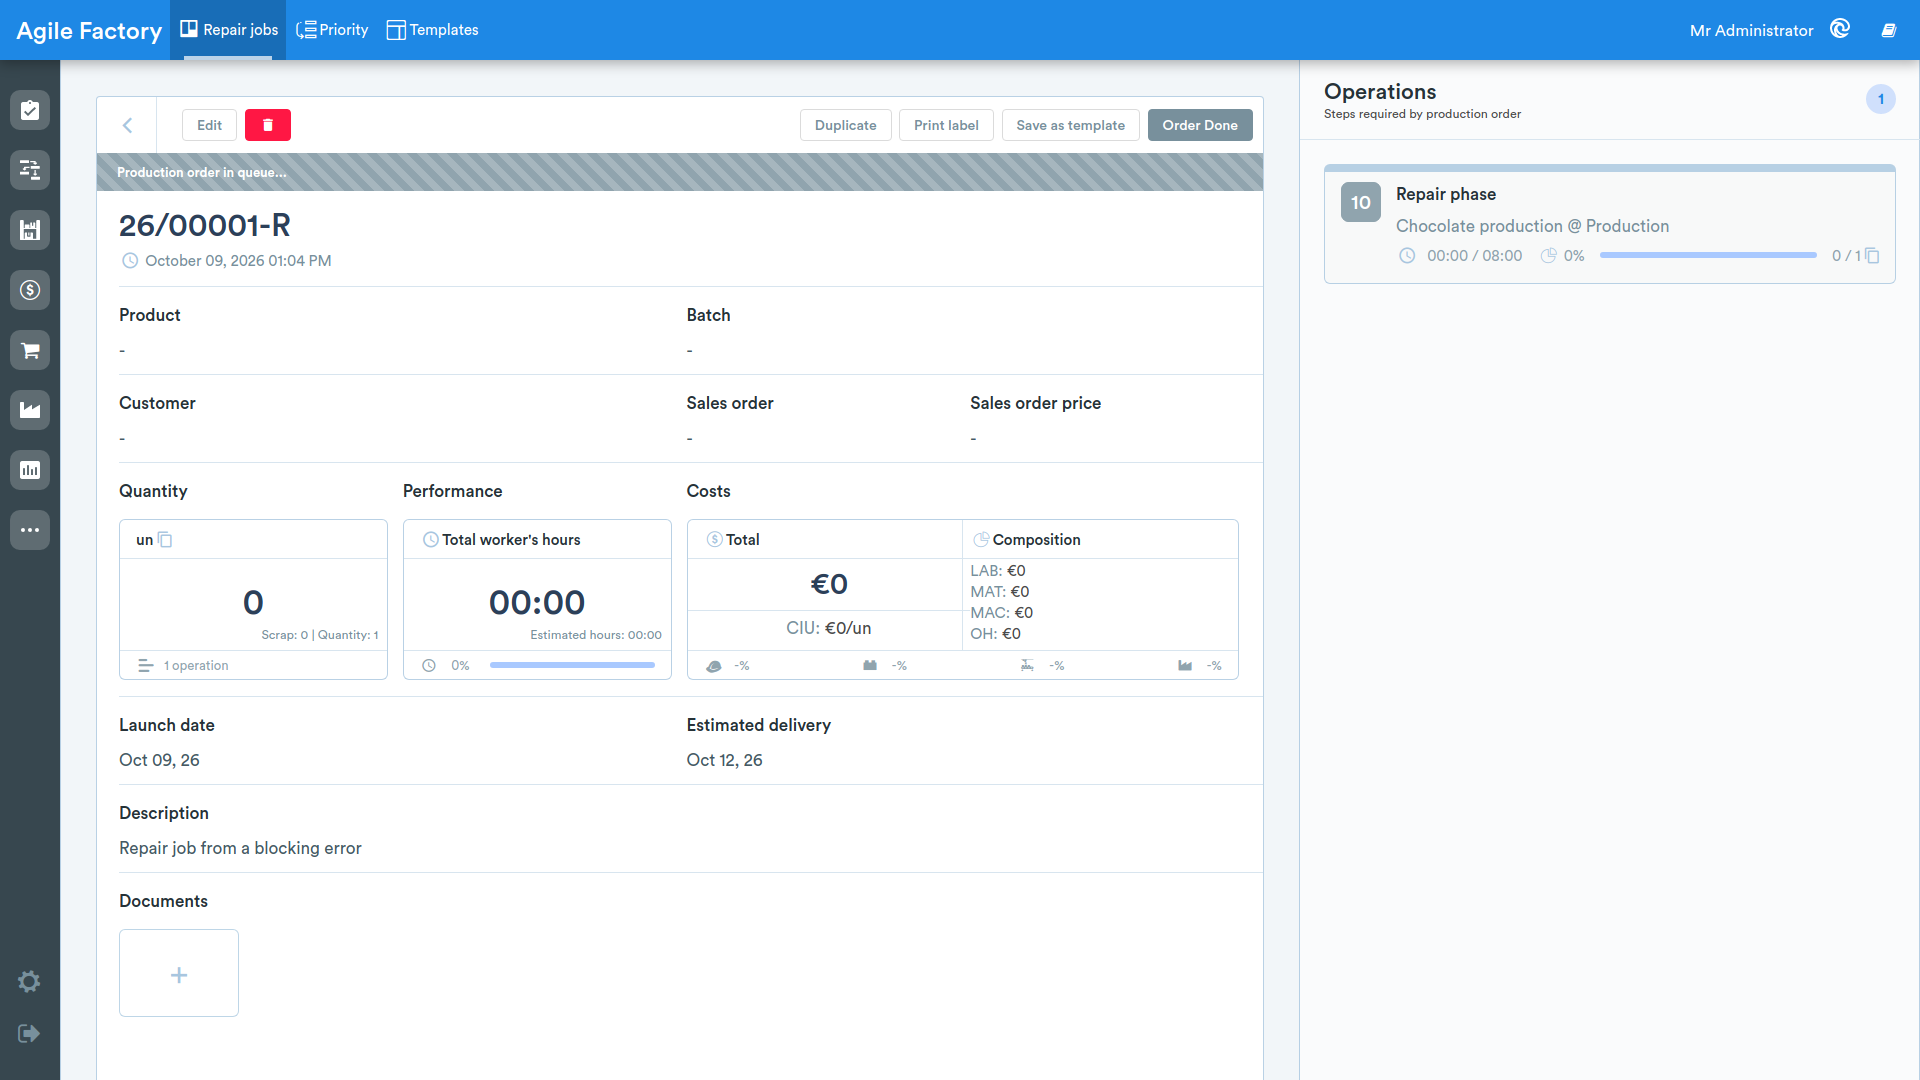This screenshot has width=1920, height=1080.
Task: Click the order number 26/00001-R
Action: pos(205,225)
